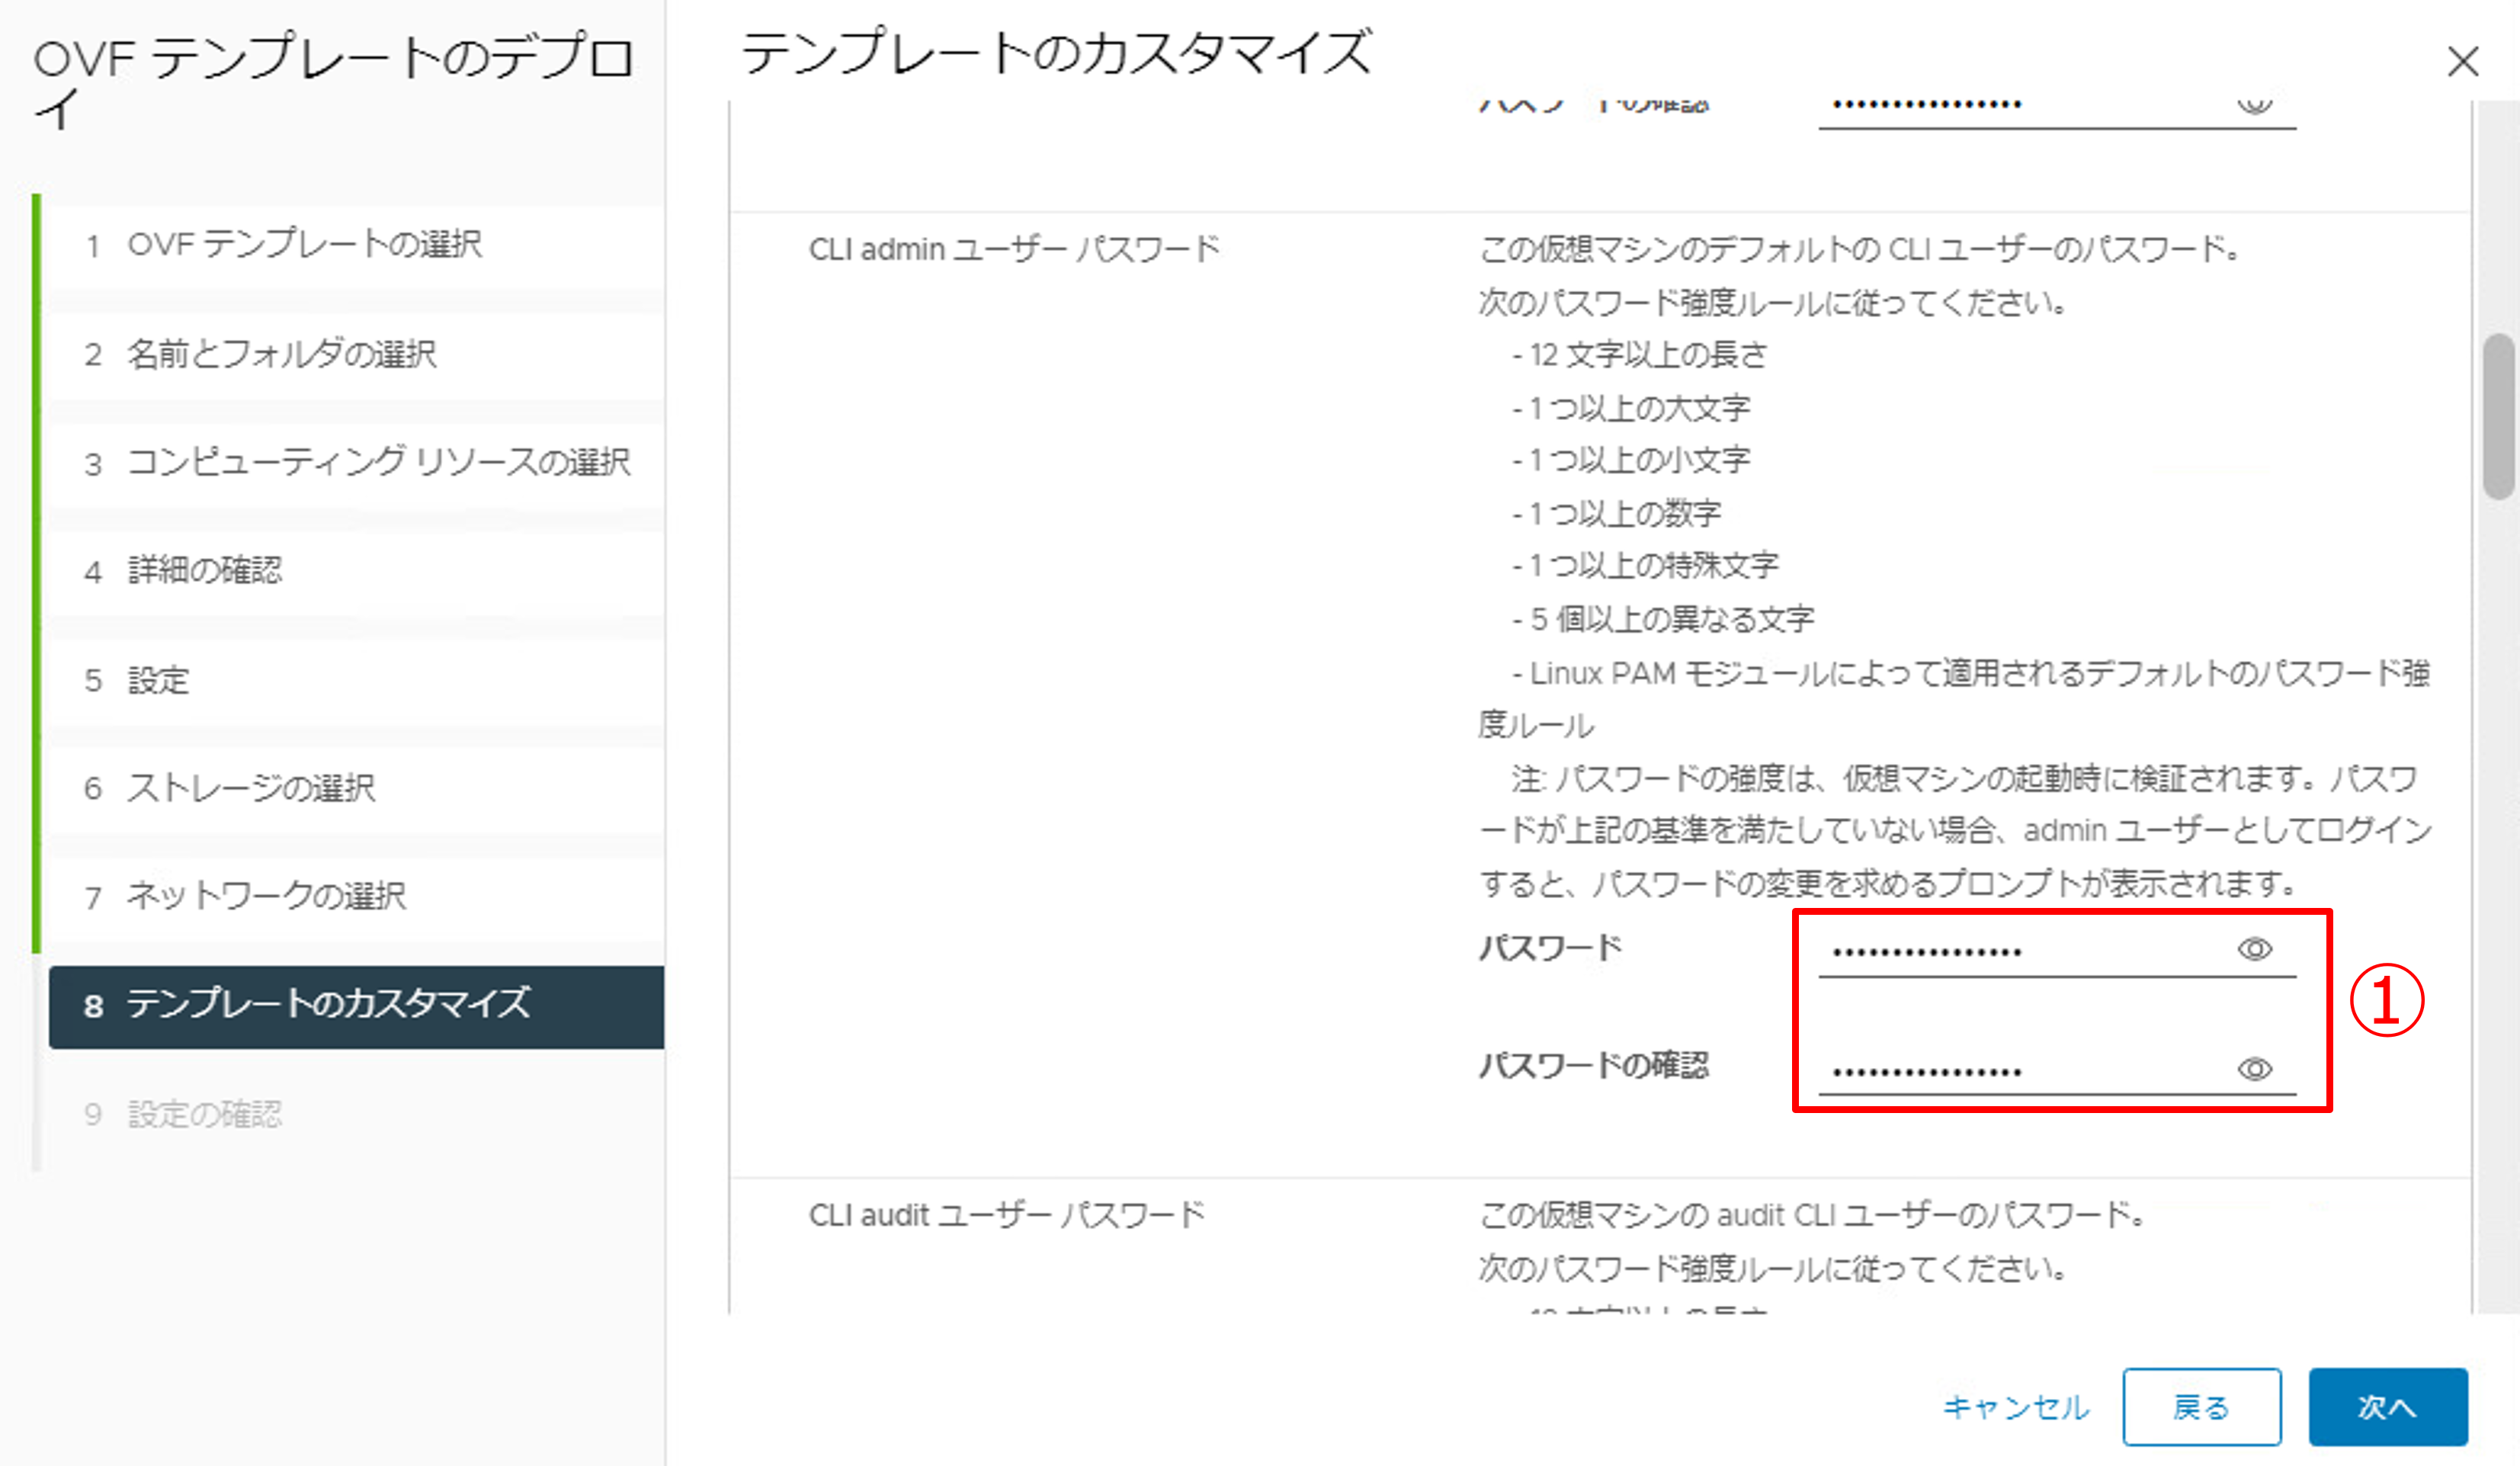The height and width of the screenshot is (1466, 2520).
Task: Reveal CLI admin password confirmation via eye icon
Action: click(2254, 1069)
